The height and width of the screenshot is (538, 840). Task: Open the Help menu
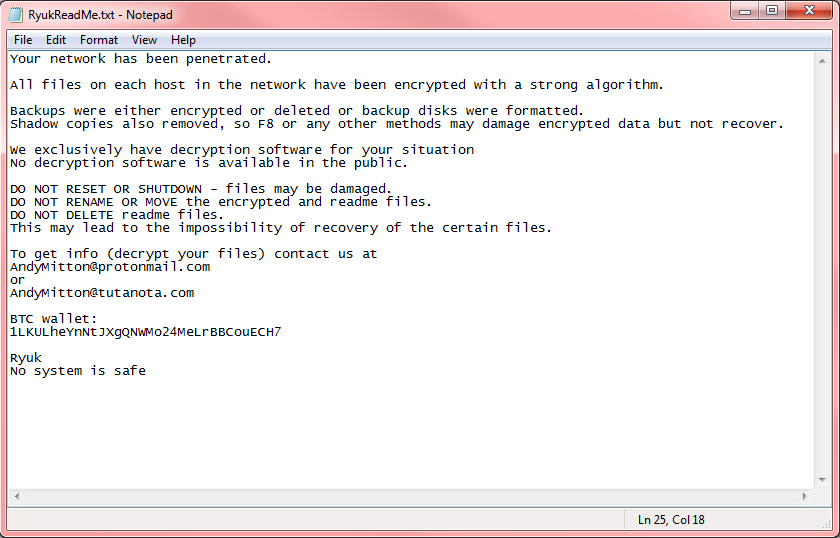pos(183,40)
